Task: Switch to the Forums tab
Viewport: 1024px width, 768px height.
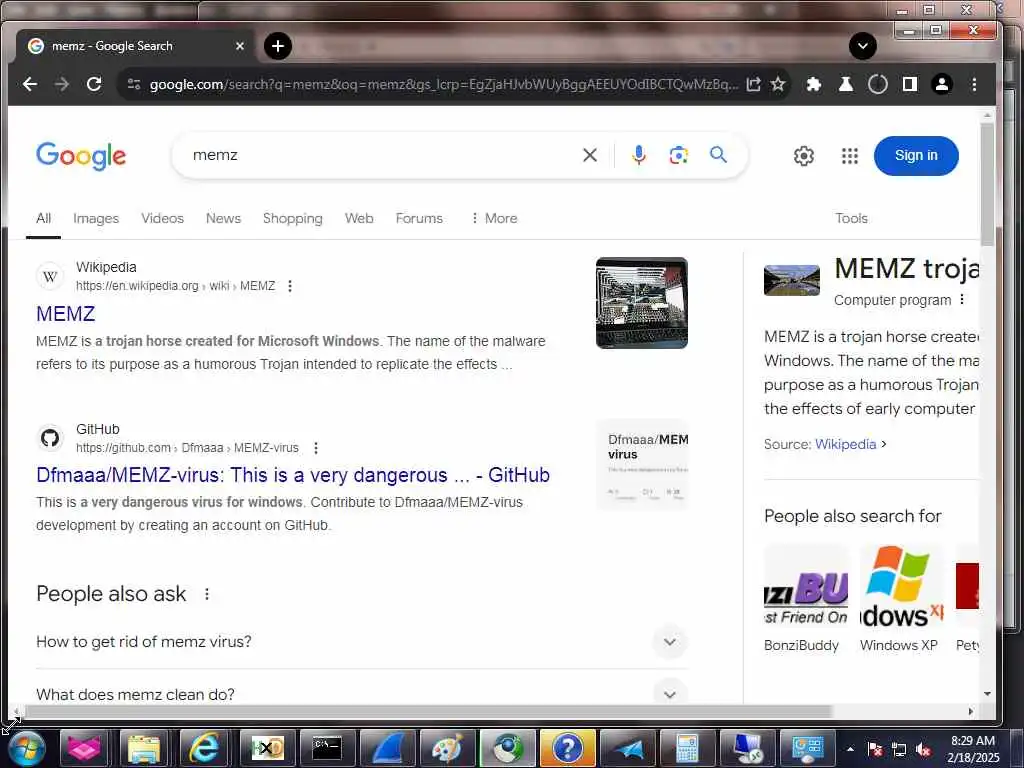Action: pyautogui.click(x=419, y=218)
